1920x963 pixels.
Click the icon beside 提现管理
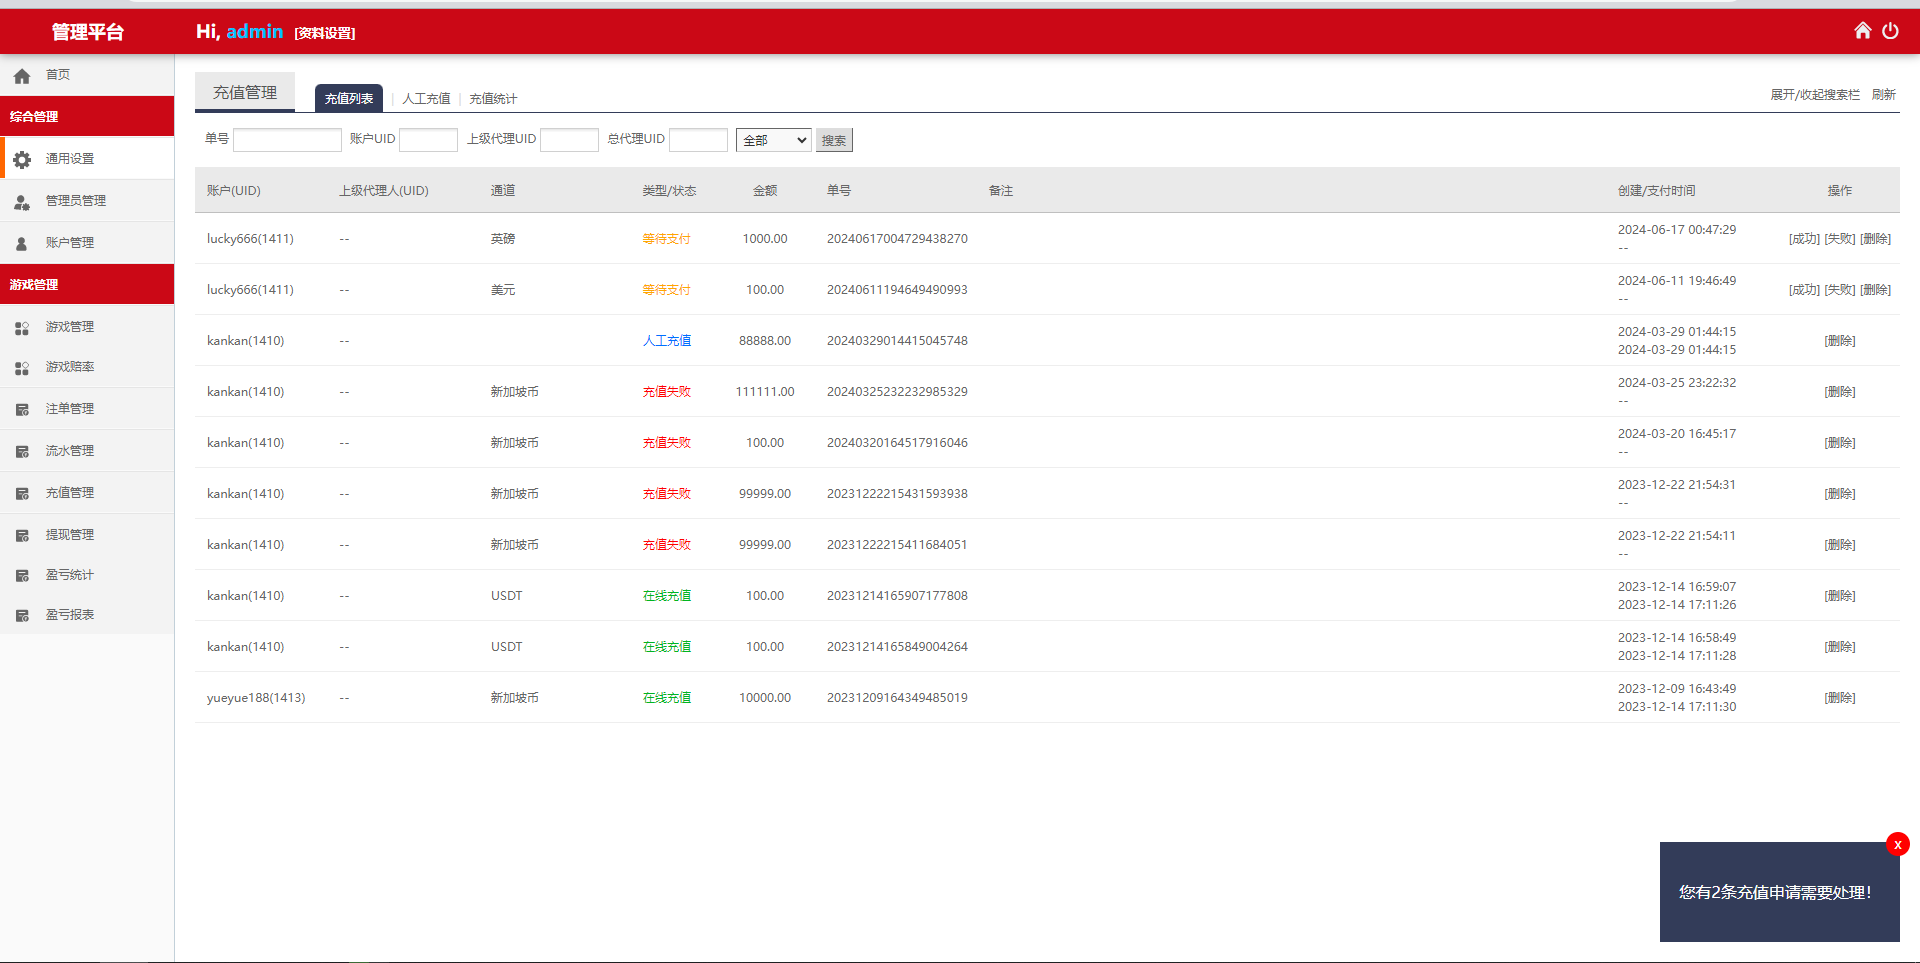click(x=22, y=535)
